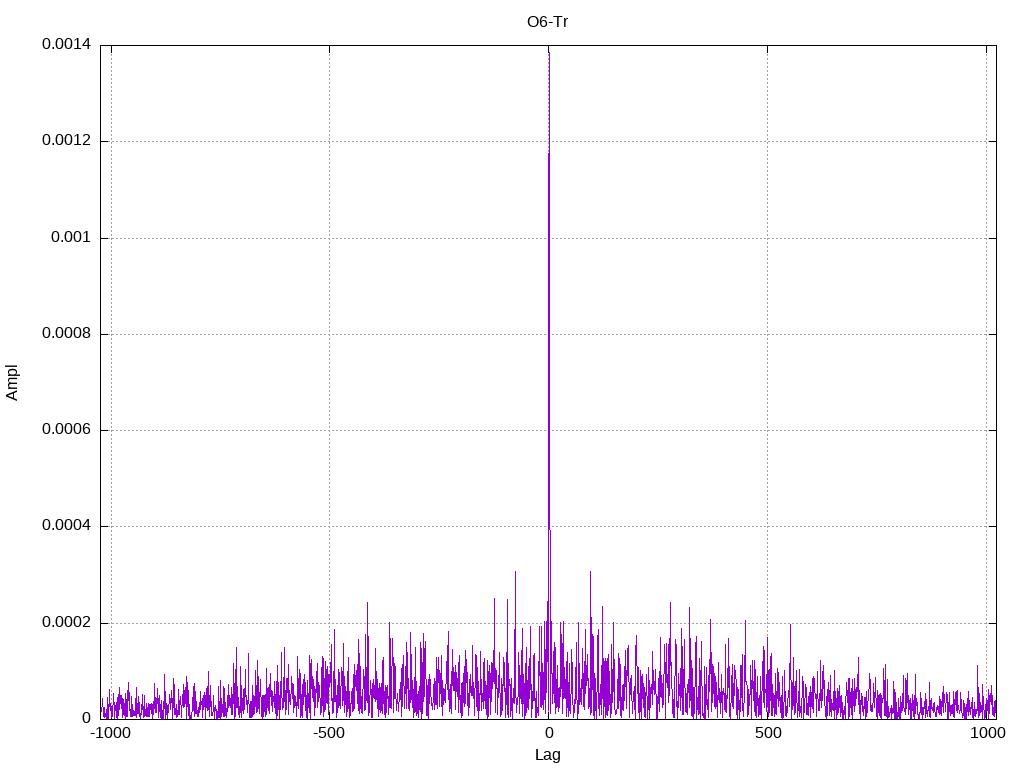Viewport: 1024px width, 768px height.
Task: Click the 0.001 y-axis tick label
Action: (x=71, y=237)
